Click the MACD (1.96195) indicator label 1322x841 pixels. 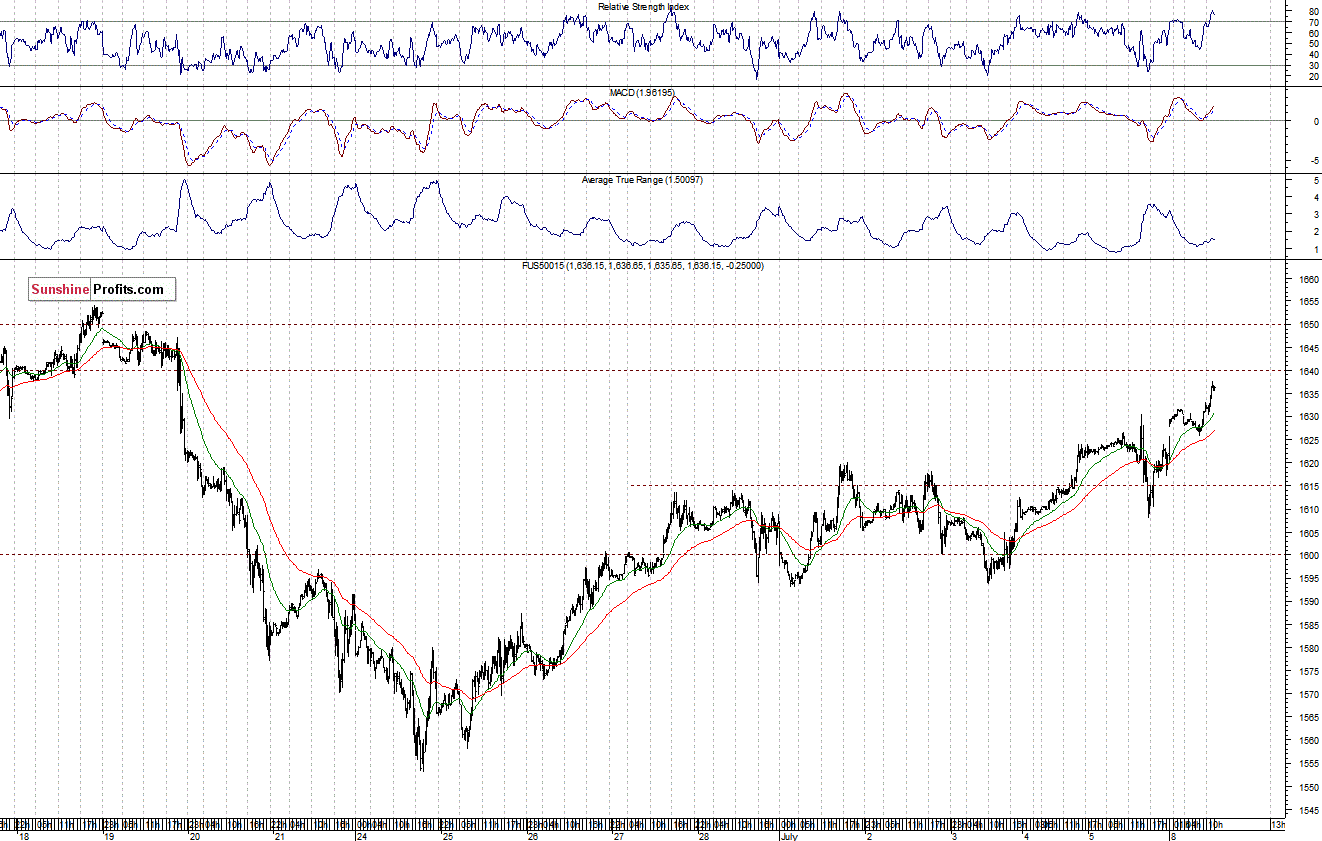point(642,92)
